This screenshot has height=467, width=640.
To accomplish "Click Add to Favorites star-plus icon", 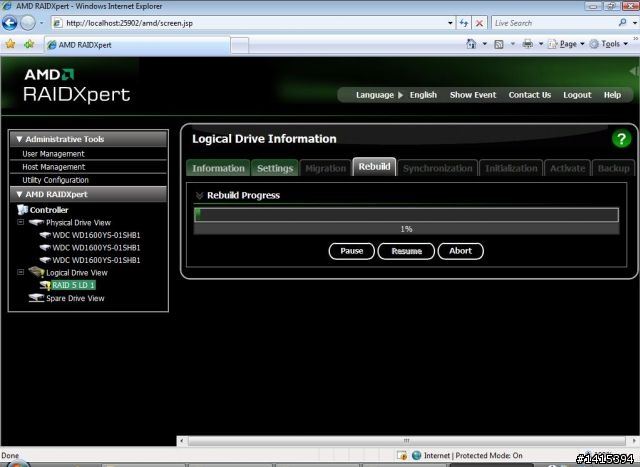I will [x=29, y=44].
